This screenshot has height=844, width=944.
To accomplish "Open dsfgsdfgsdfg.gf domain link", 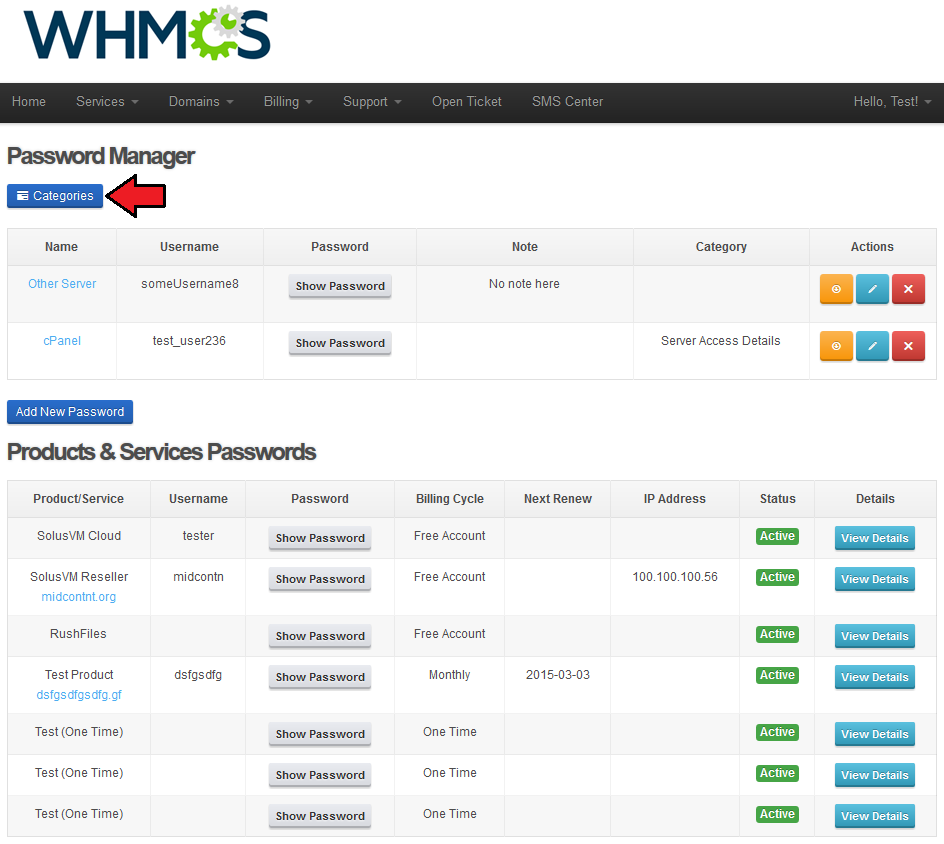I will pos(79,695).
